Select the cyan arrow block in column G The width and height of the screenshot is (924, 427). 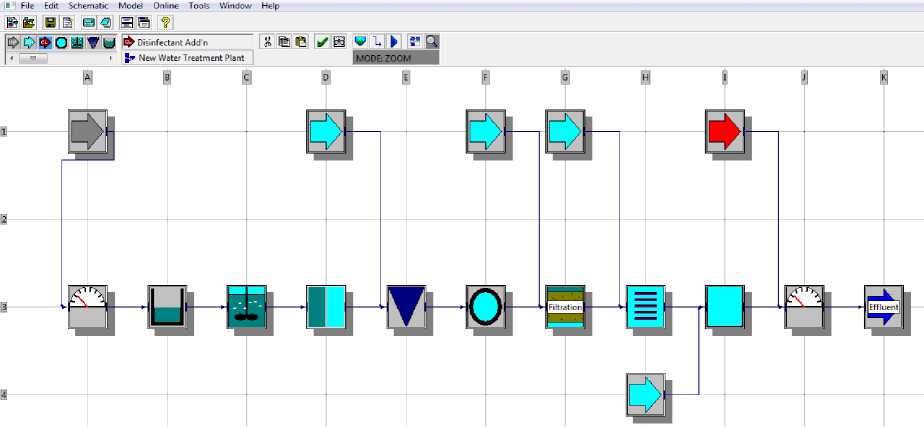565,131
